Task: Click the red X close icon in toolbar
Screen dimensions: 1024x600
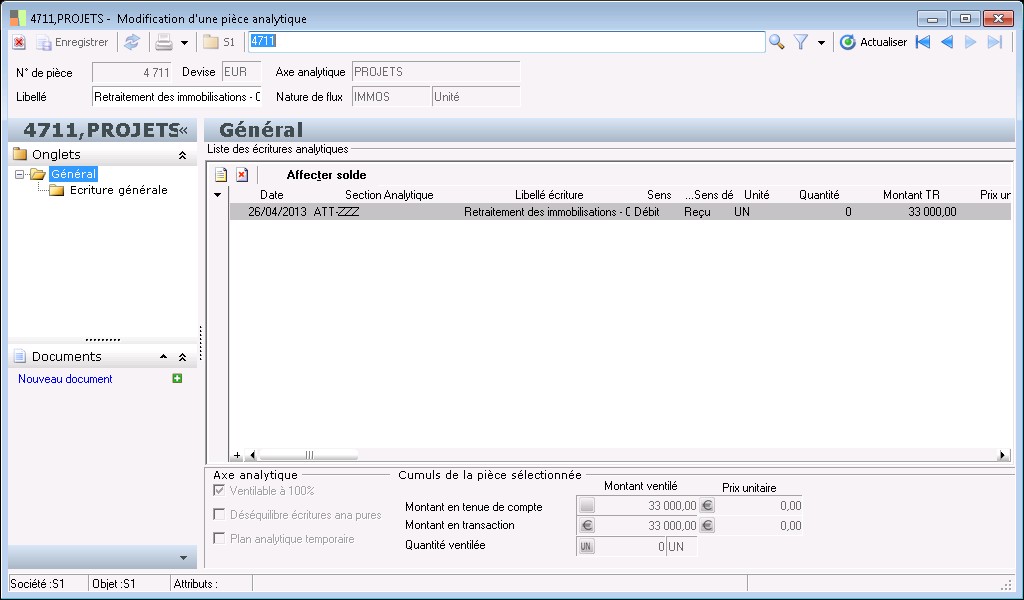Action: click(18, 42)
